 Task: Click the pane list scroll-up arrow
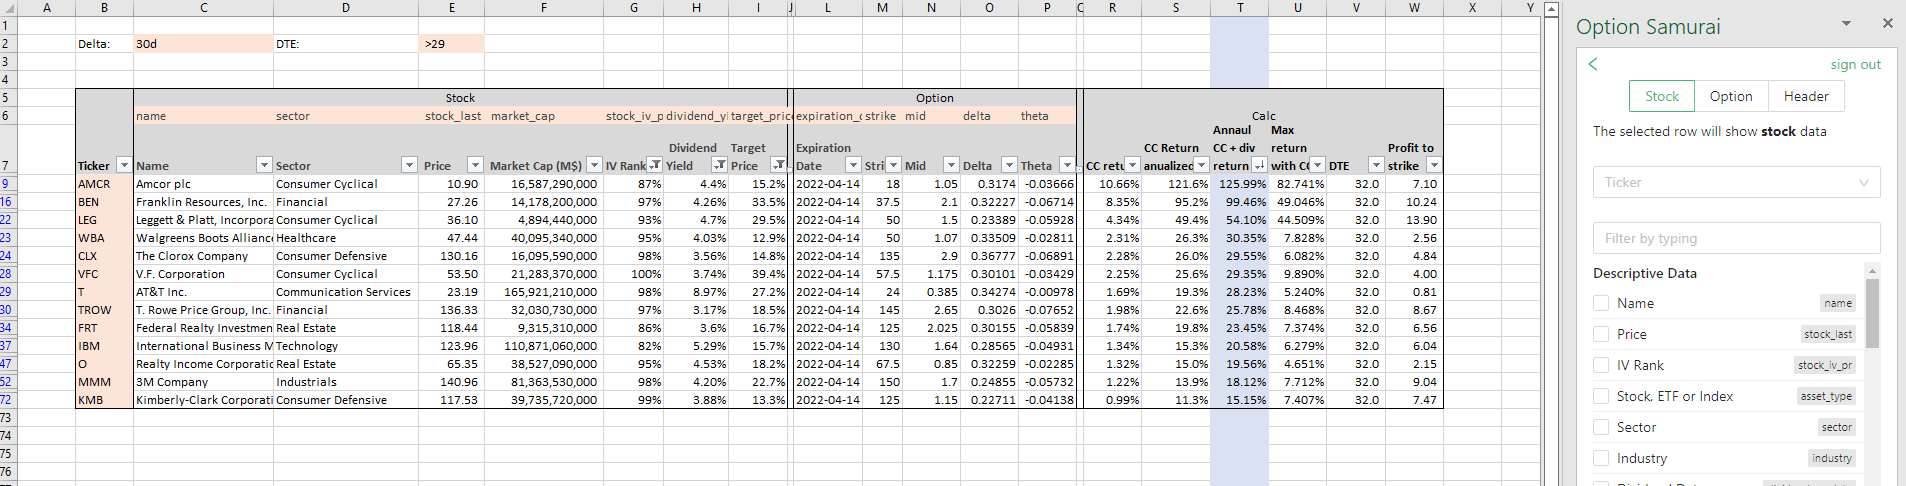[1872, 270]
